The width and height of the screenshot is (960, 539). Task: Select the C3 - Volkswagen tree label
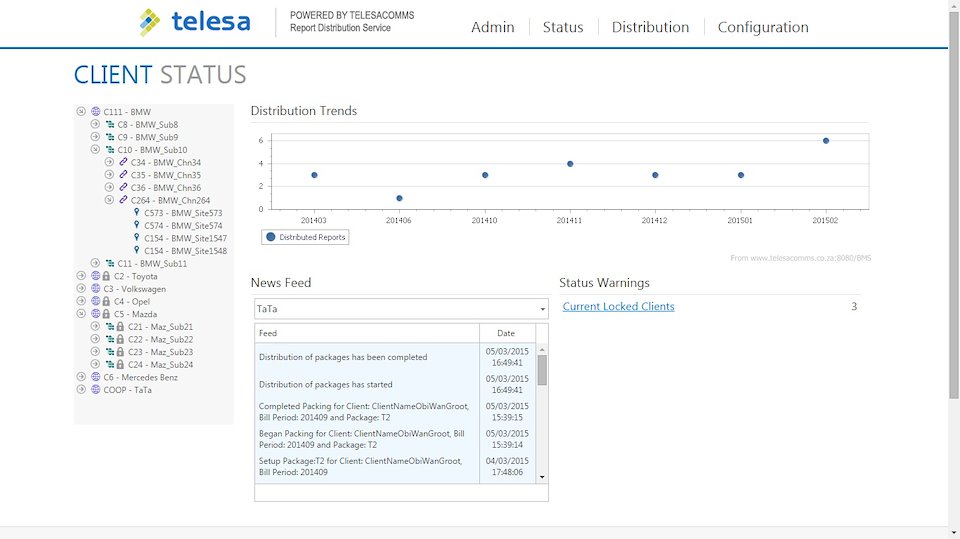tap(135, 288)
